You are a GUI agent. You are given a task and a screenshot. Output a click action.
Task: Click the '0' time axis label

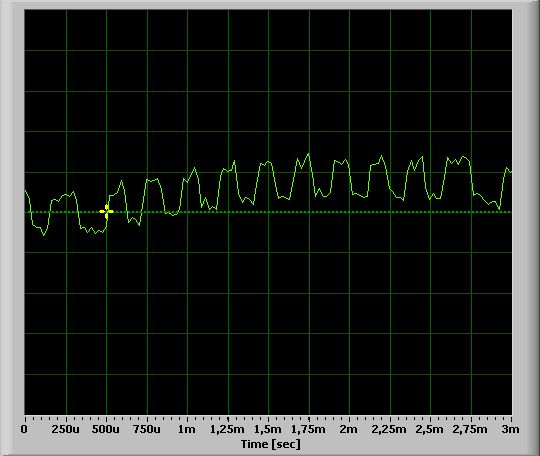pos(24,429)
